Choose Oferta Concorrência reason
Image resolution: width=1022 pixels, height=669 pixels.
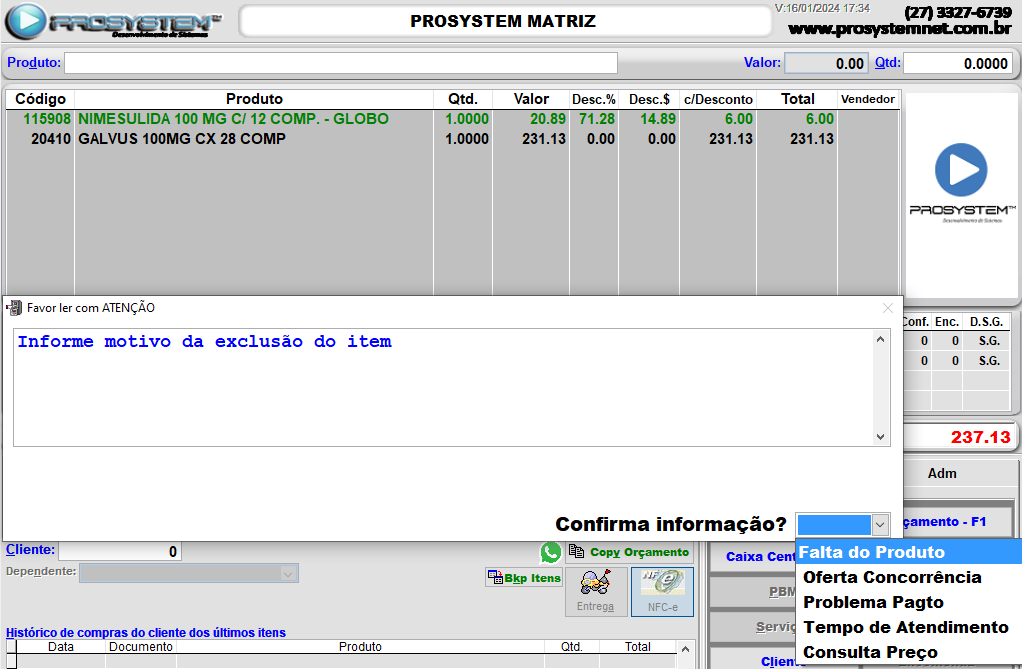coord(909,577)
